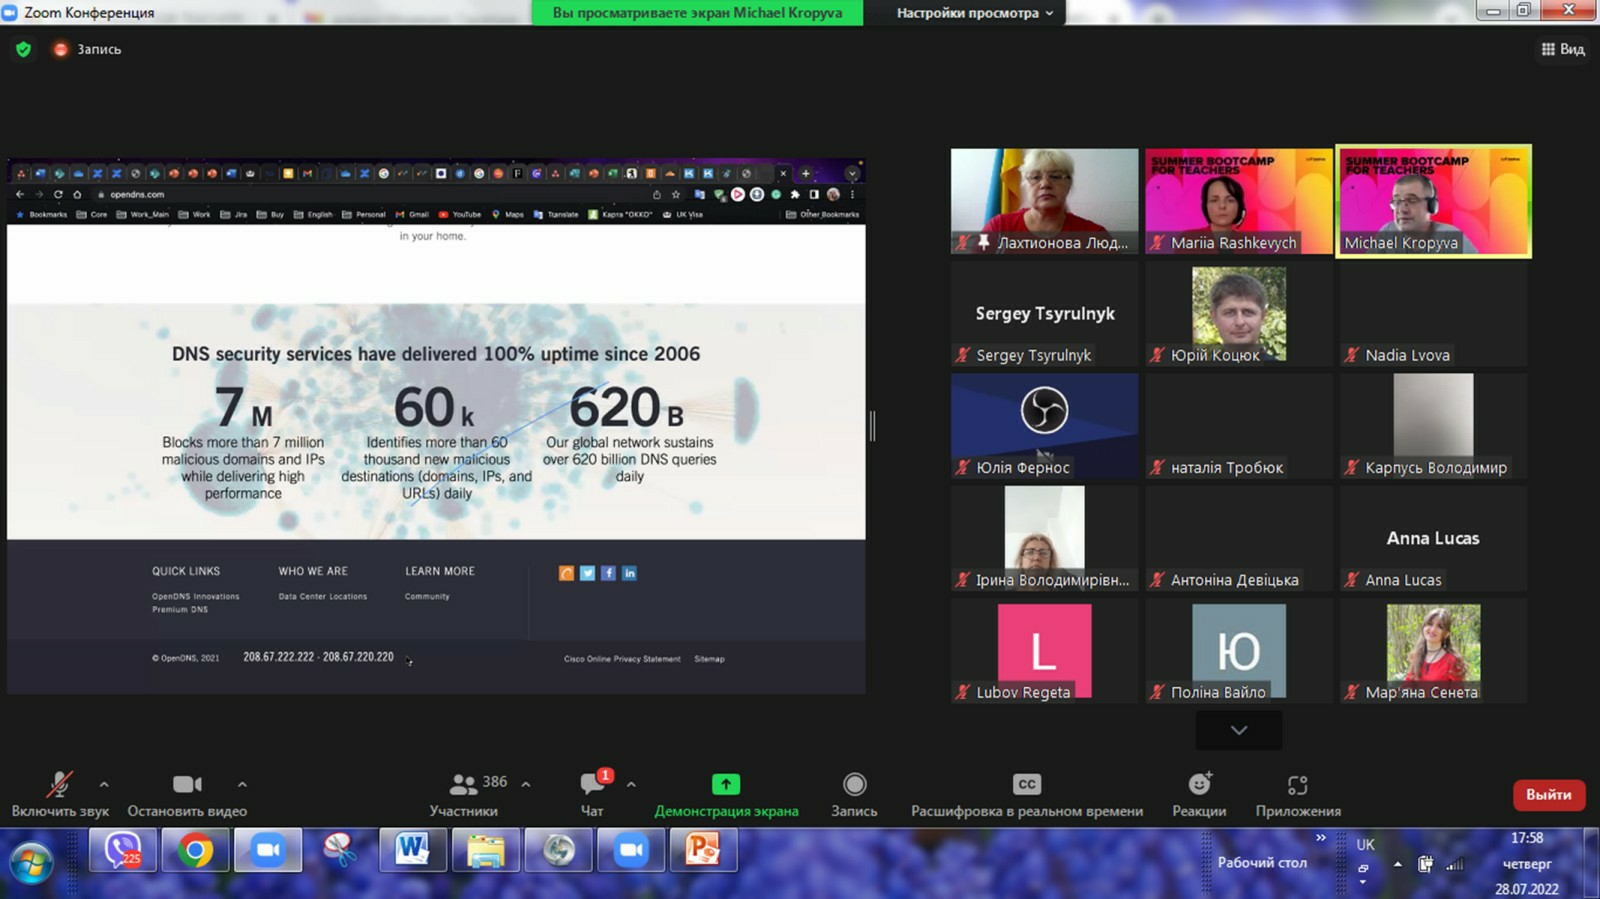
Task: Open Настройки просмотра dropdown
Action: point(974,13)
